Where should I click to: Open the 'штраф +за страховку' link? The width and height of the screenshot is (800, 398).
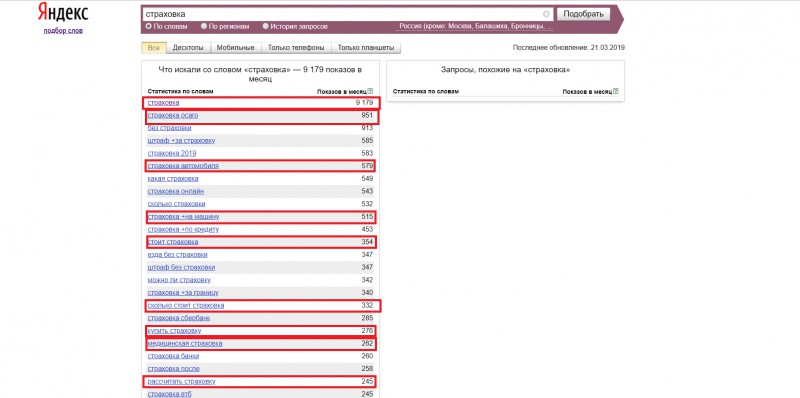click(x=181, y=141)
